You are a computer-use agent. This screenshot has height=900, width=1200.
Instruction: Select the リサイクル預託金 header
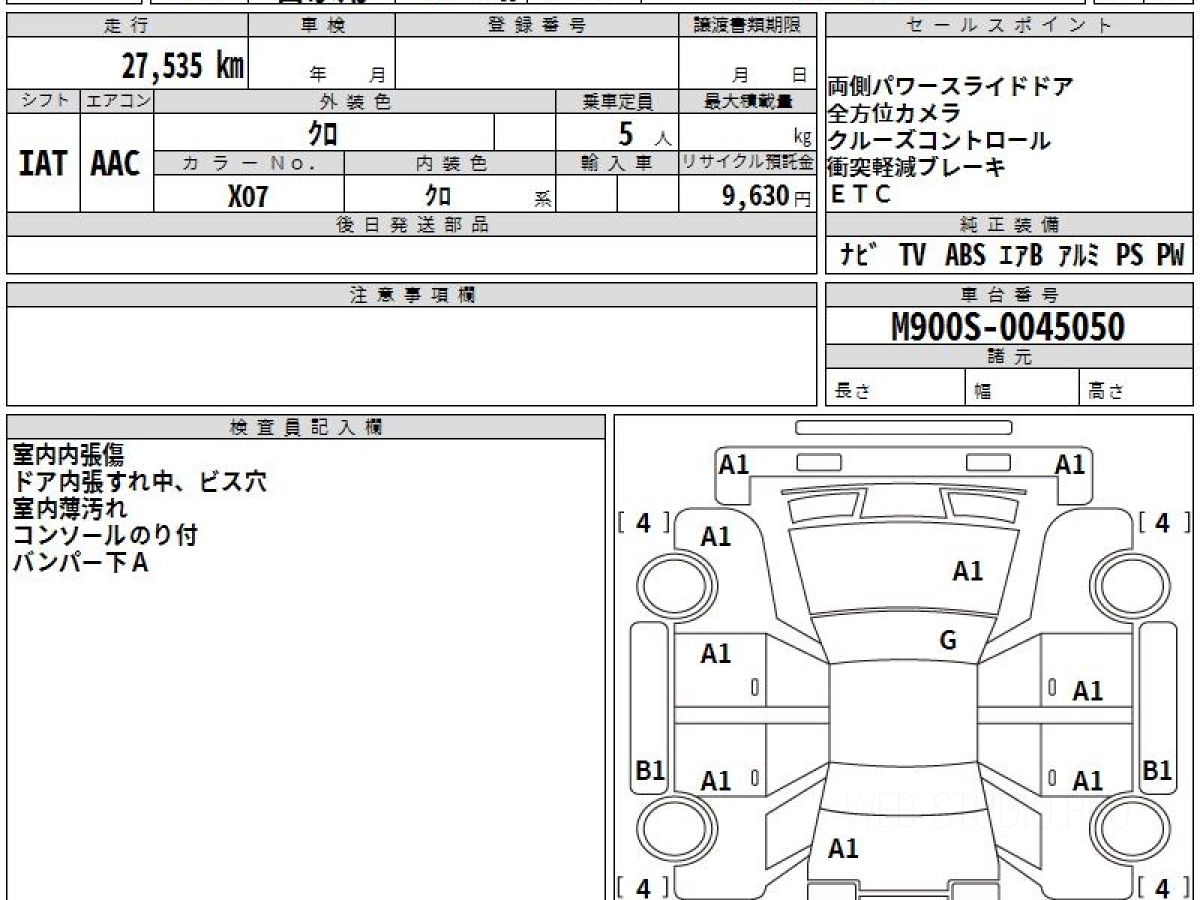pyautogui.click(x=747, y=164)
